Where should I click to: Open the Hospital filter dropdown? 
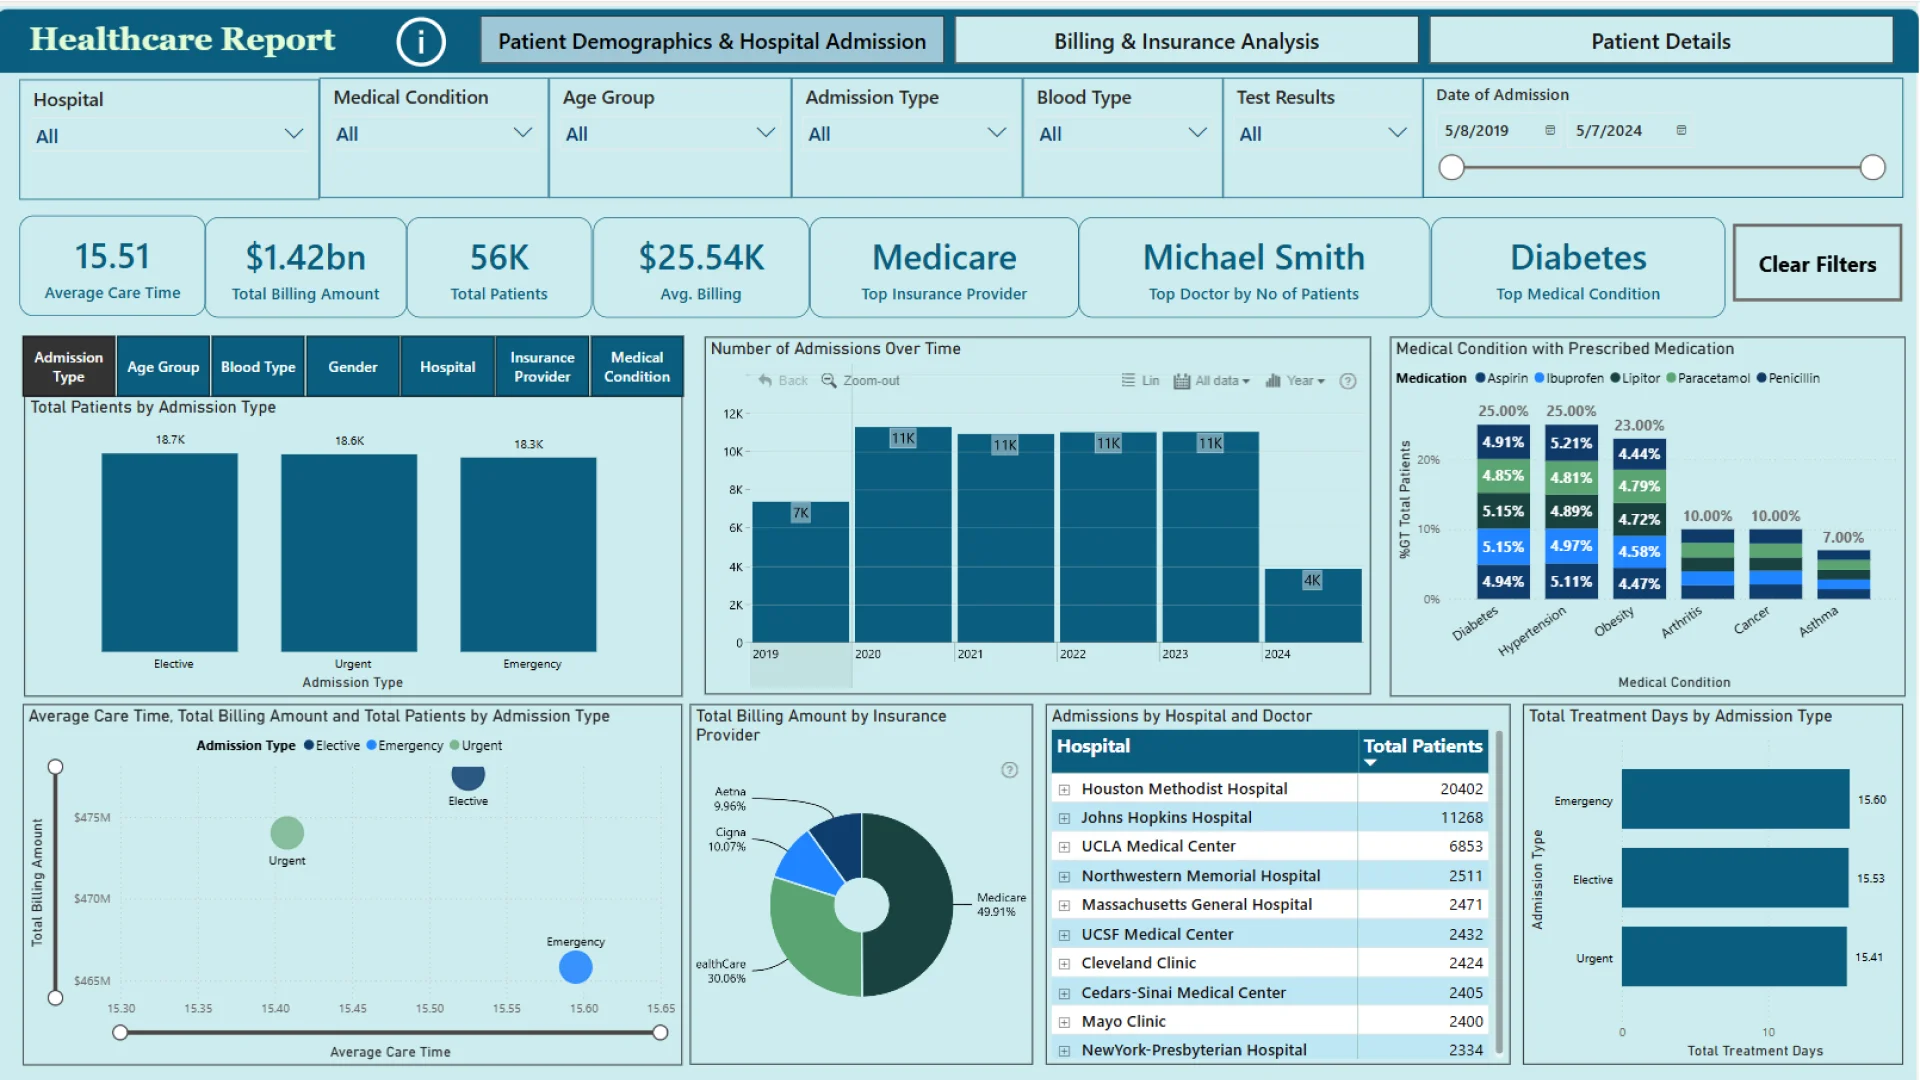pos(293,134)
